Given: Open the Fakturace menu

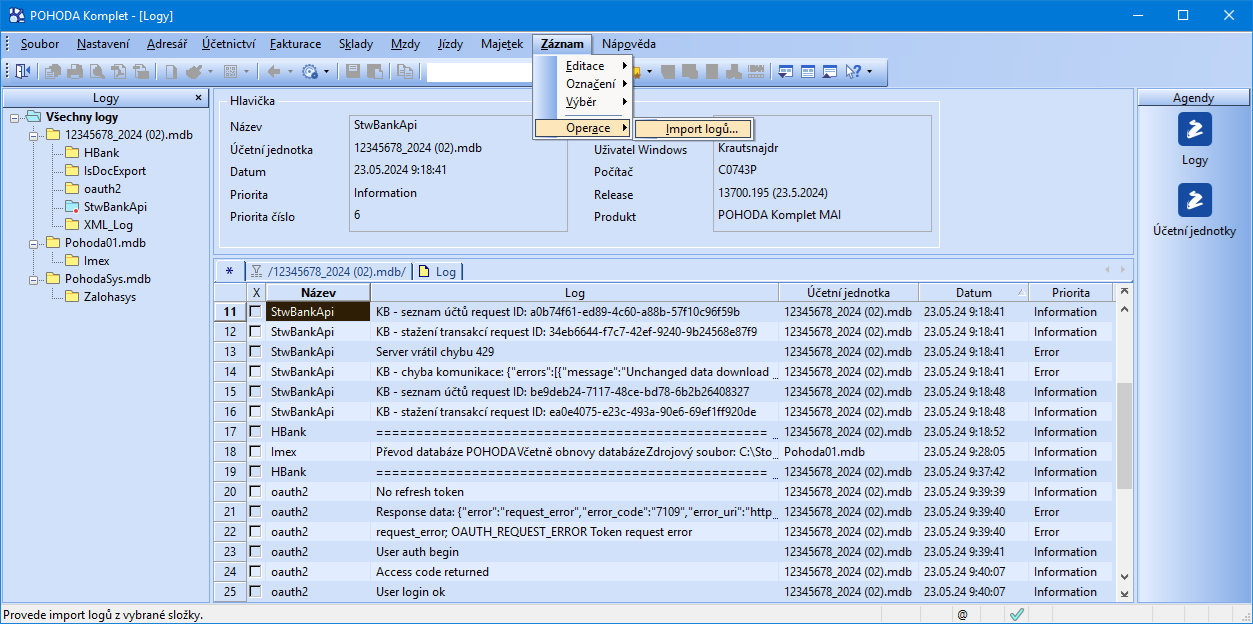Looking at the screenshot, I should pyautogui.click(x=296, y=44).
